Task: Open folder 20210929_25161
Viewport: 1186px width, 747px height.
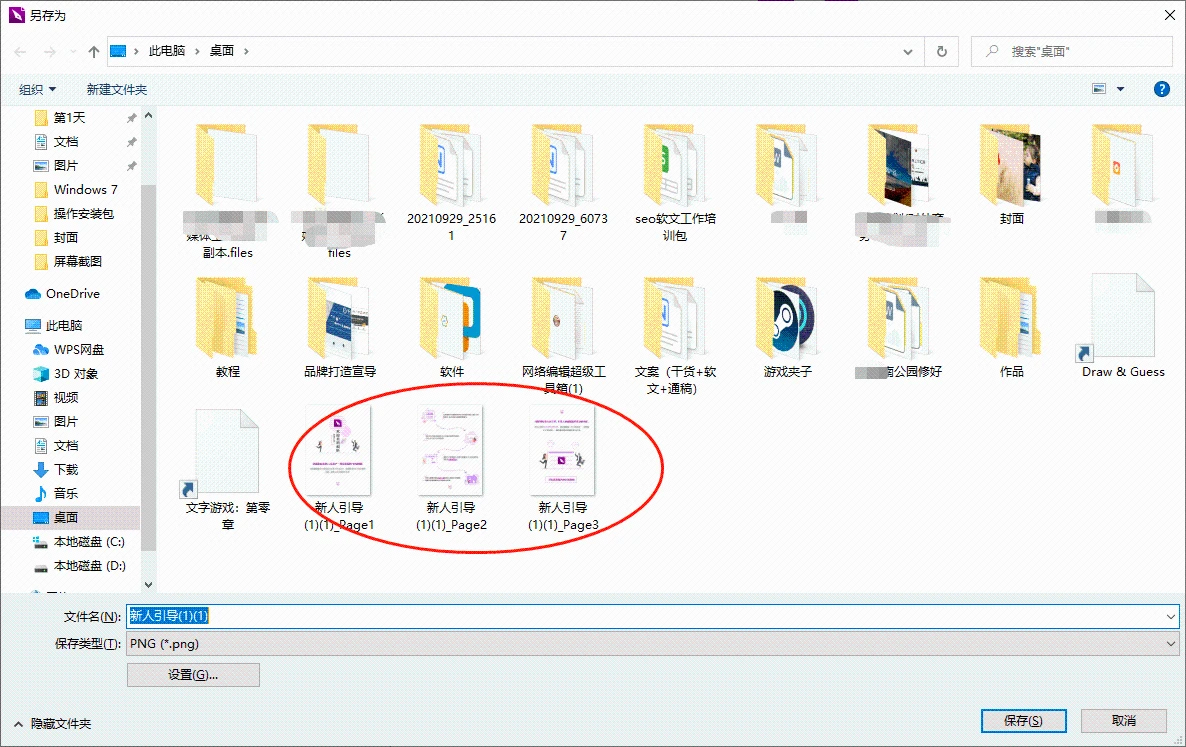Action: click(x=452, y=184)
